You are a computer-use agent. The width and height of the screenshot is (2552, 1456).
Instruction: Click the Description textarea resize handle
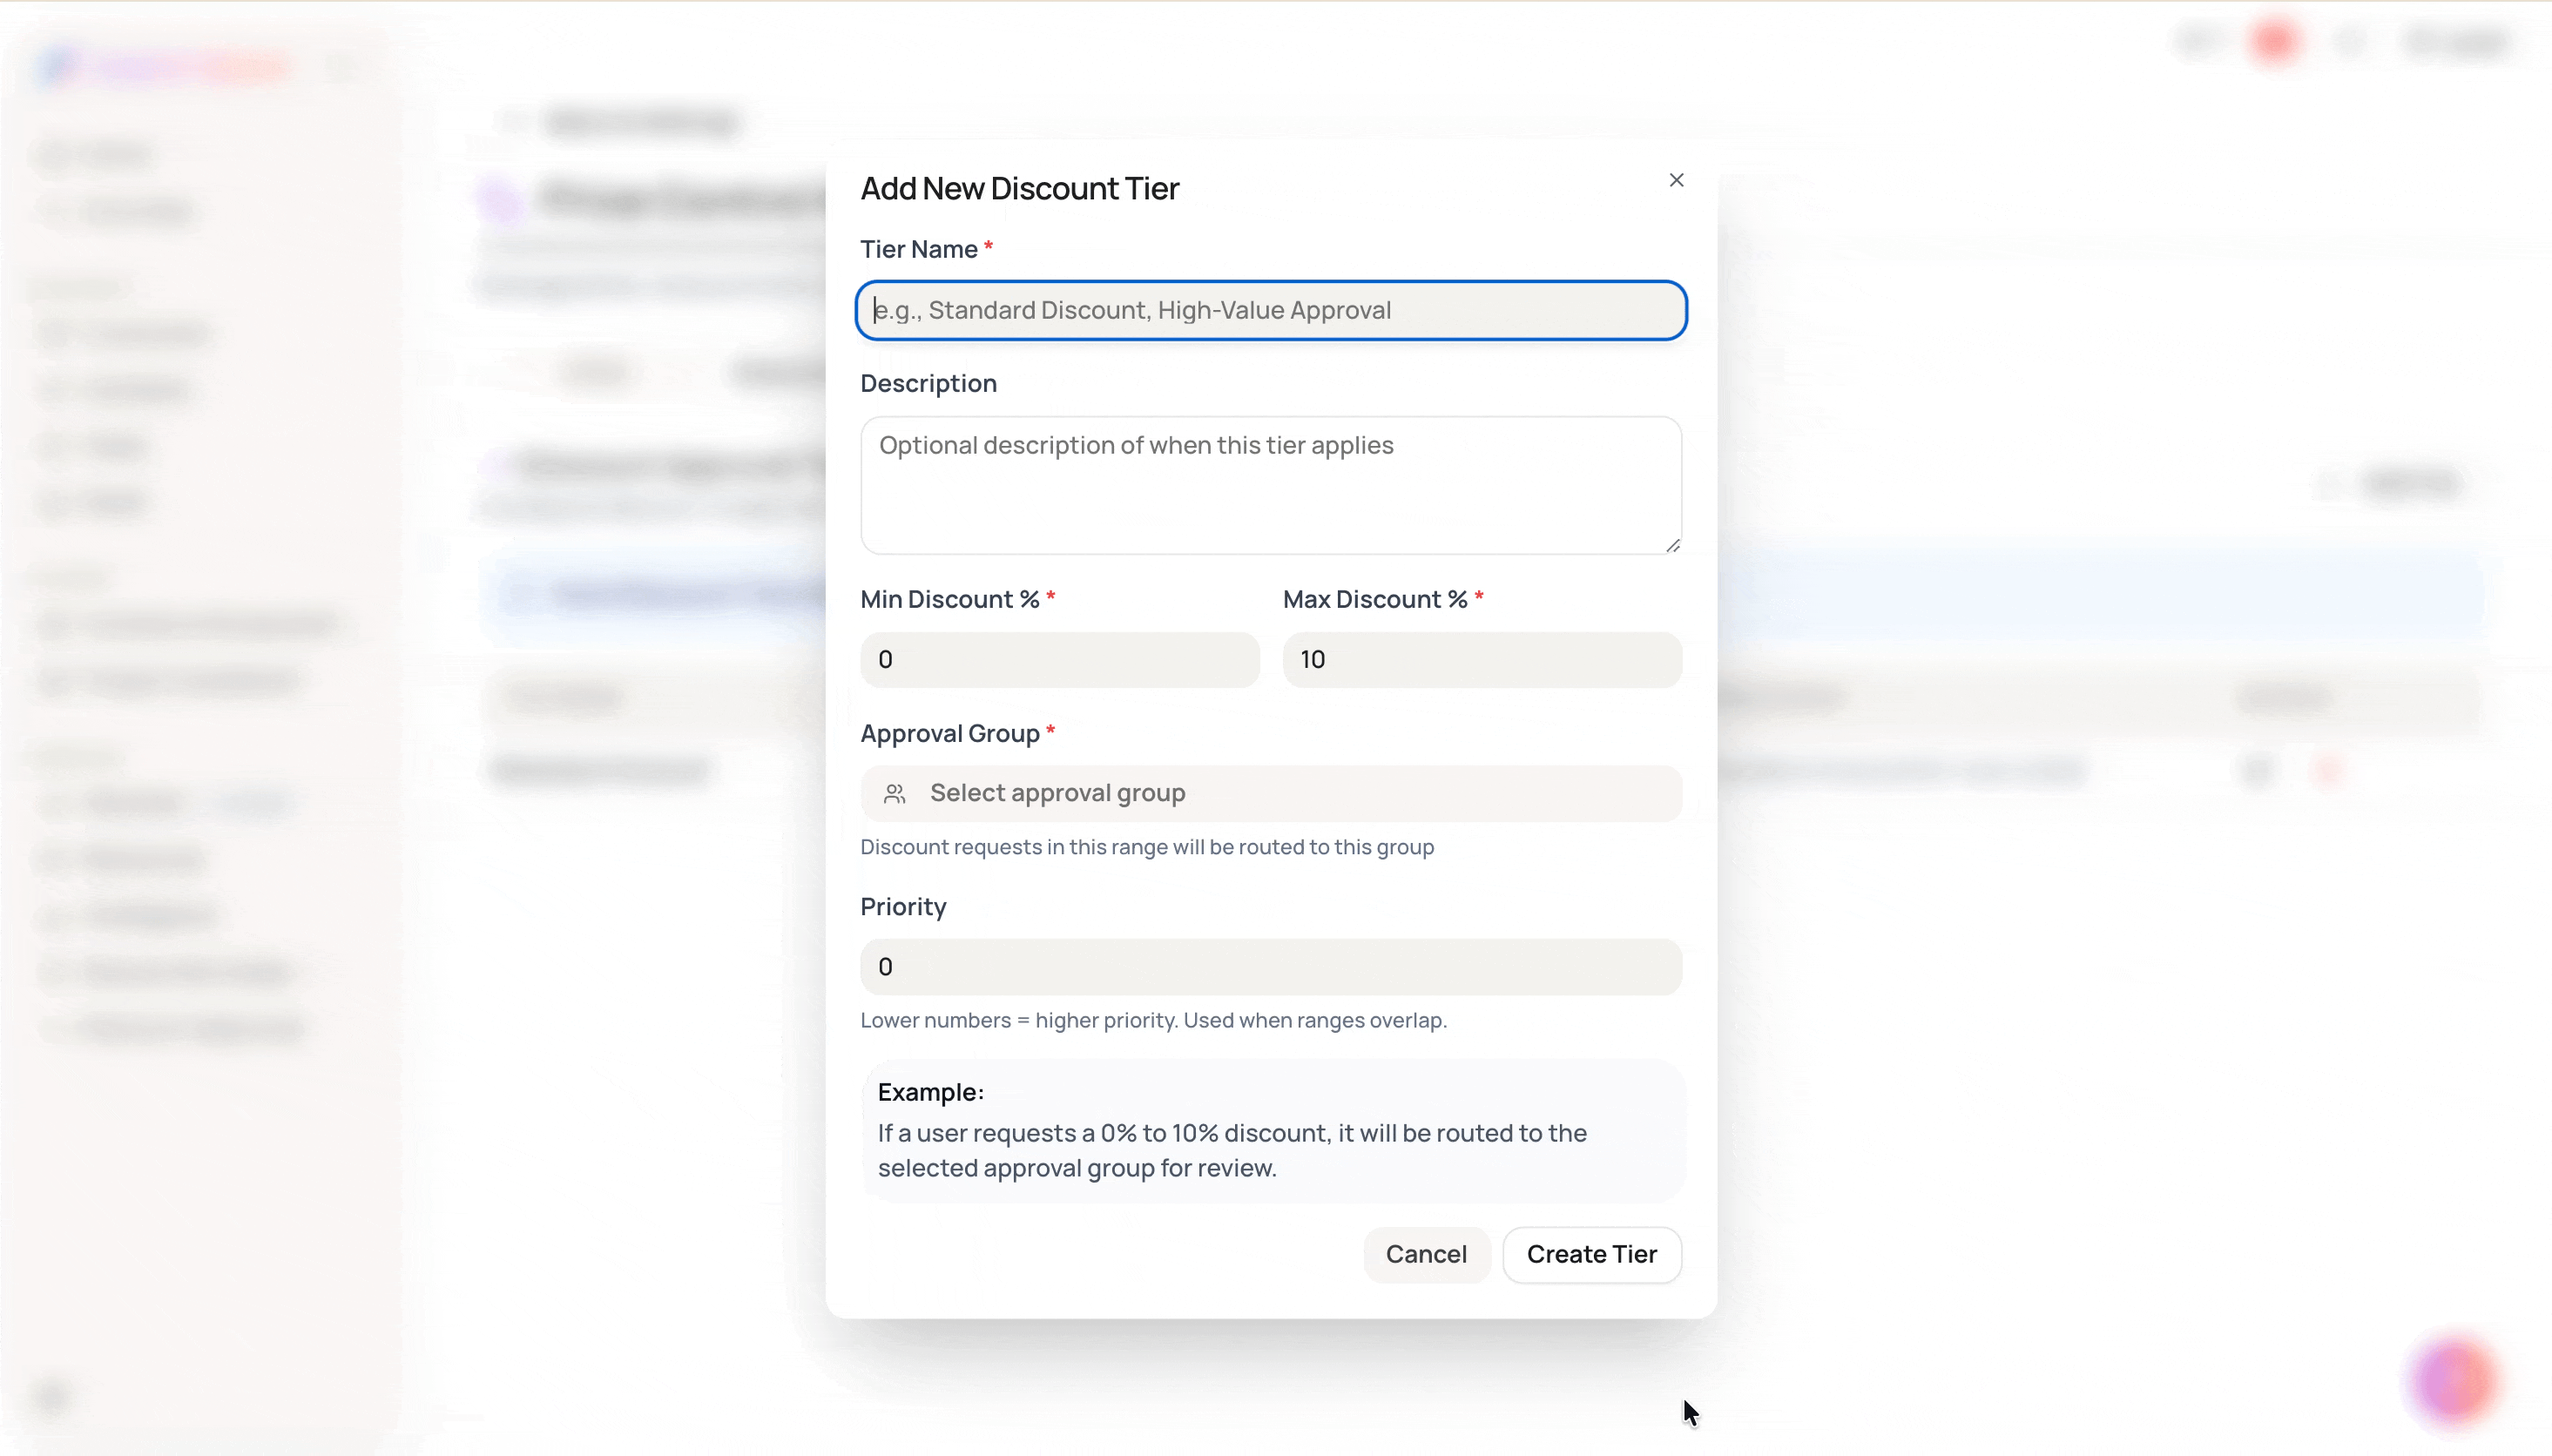pyautogui.click(x=1672, y=545)
